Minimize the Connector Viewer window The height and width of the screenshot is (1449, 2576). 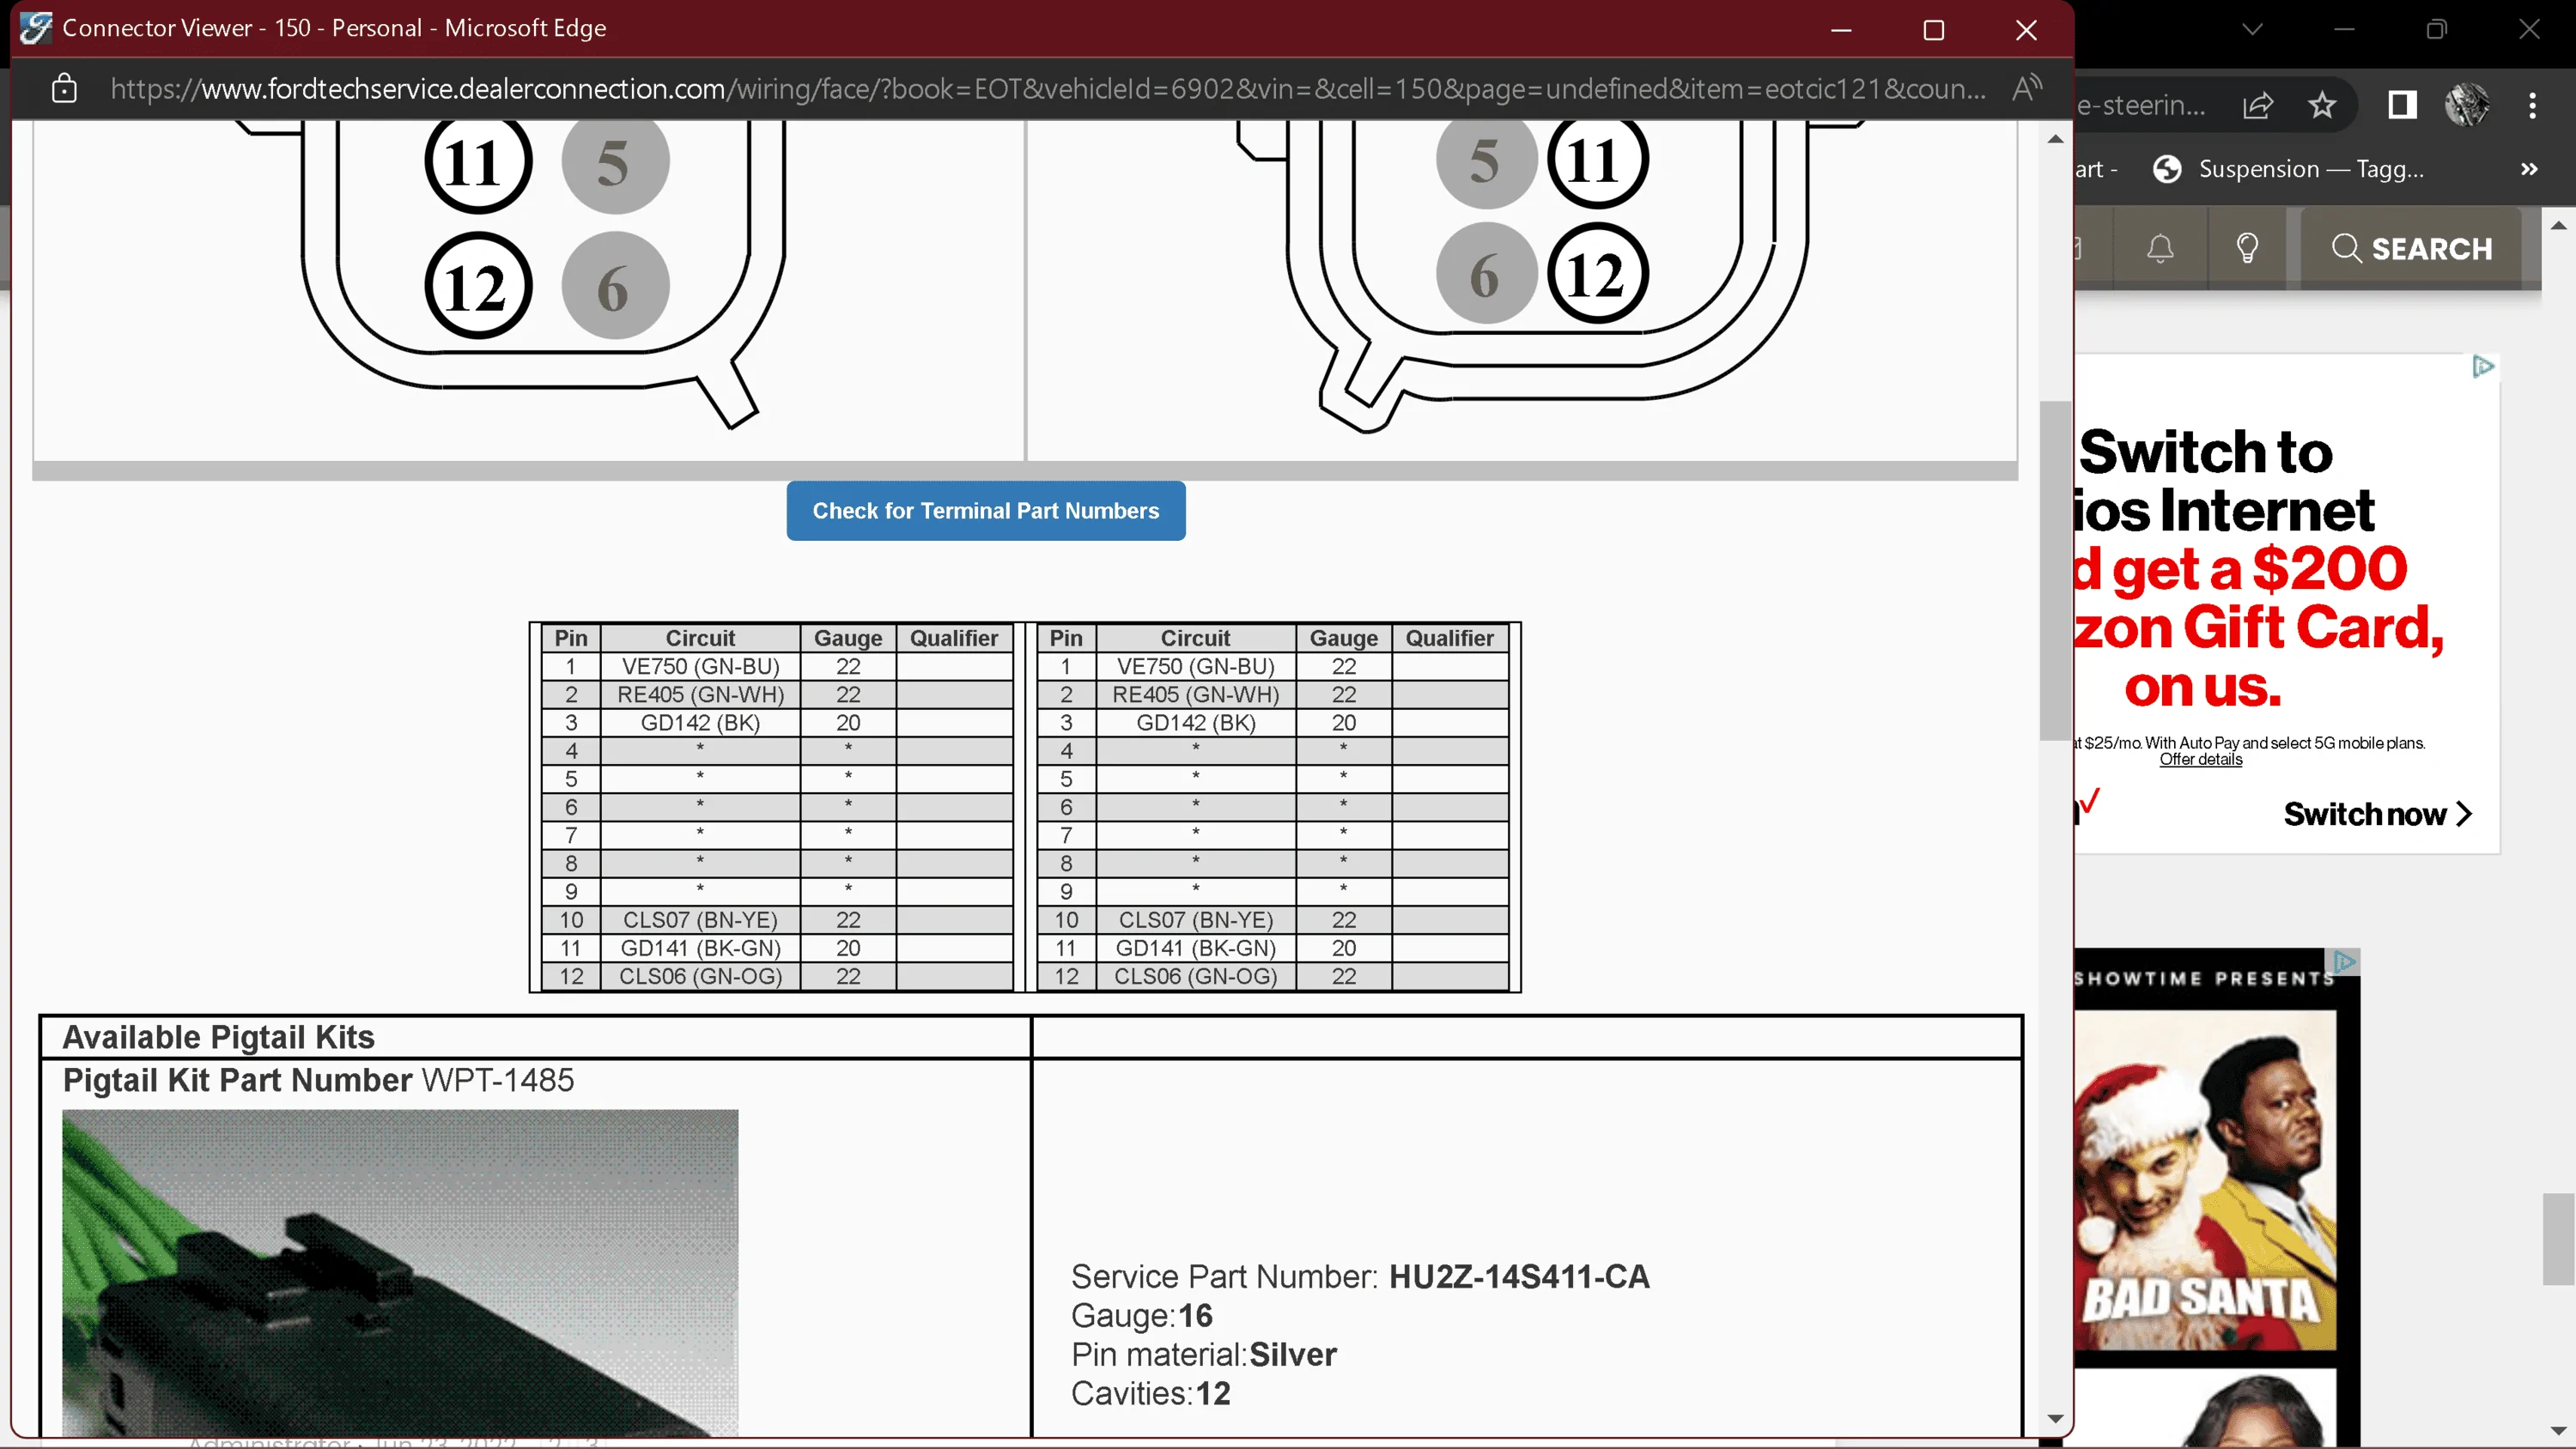pos(1841,30)
